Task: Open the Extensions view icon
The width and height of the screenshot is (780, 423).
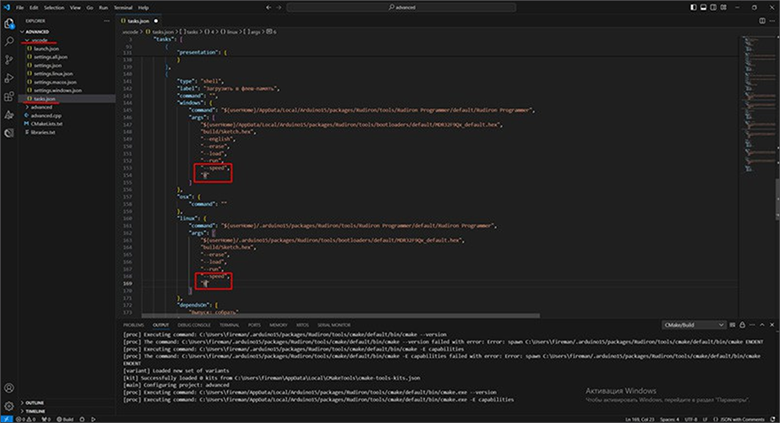Action: [x=9, y=97]
